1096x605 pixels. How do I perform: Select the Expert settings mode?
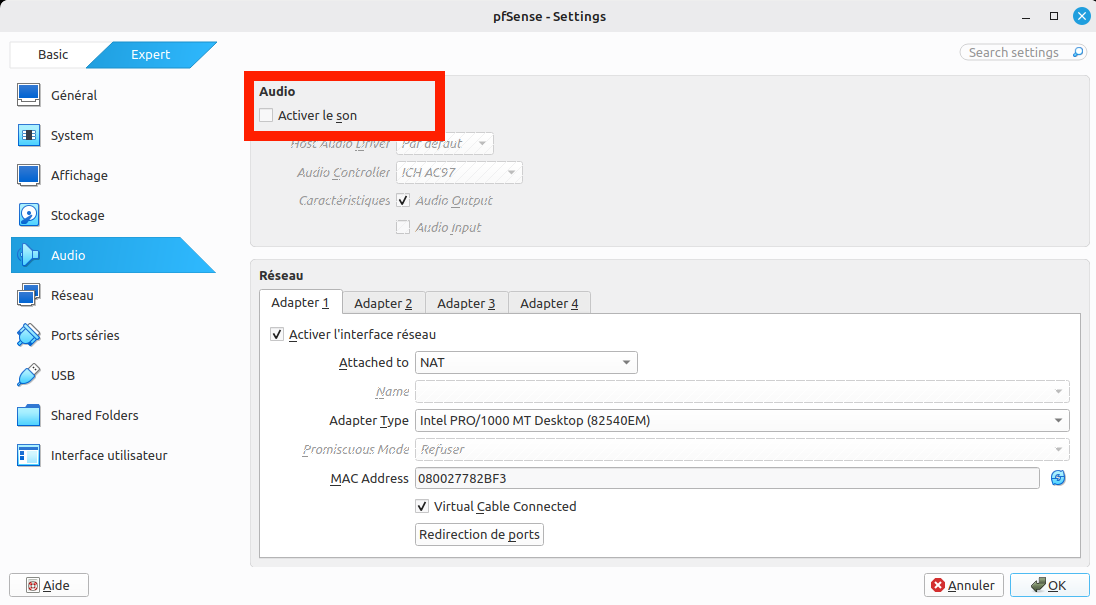pyautogui.click(x=151, y=54)
